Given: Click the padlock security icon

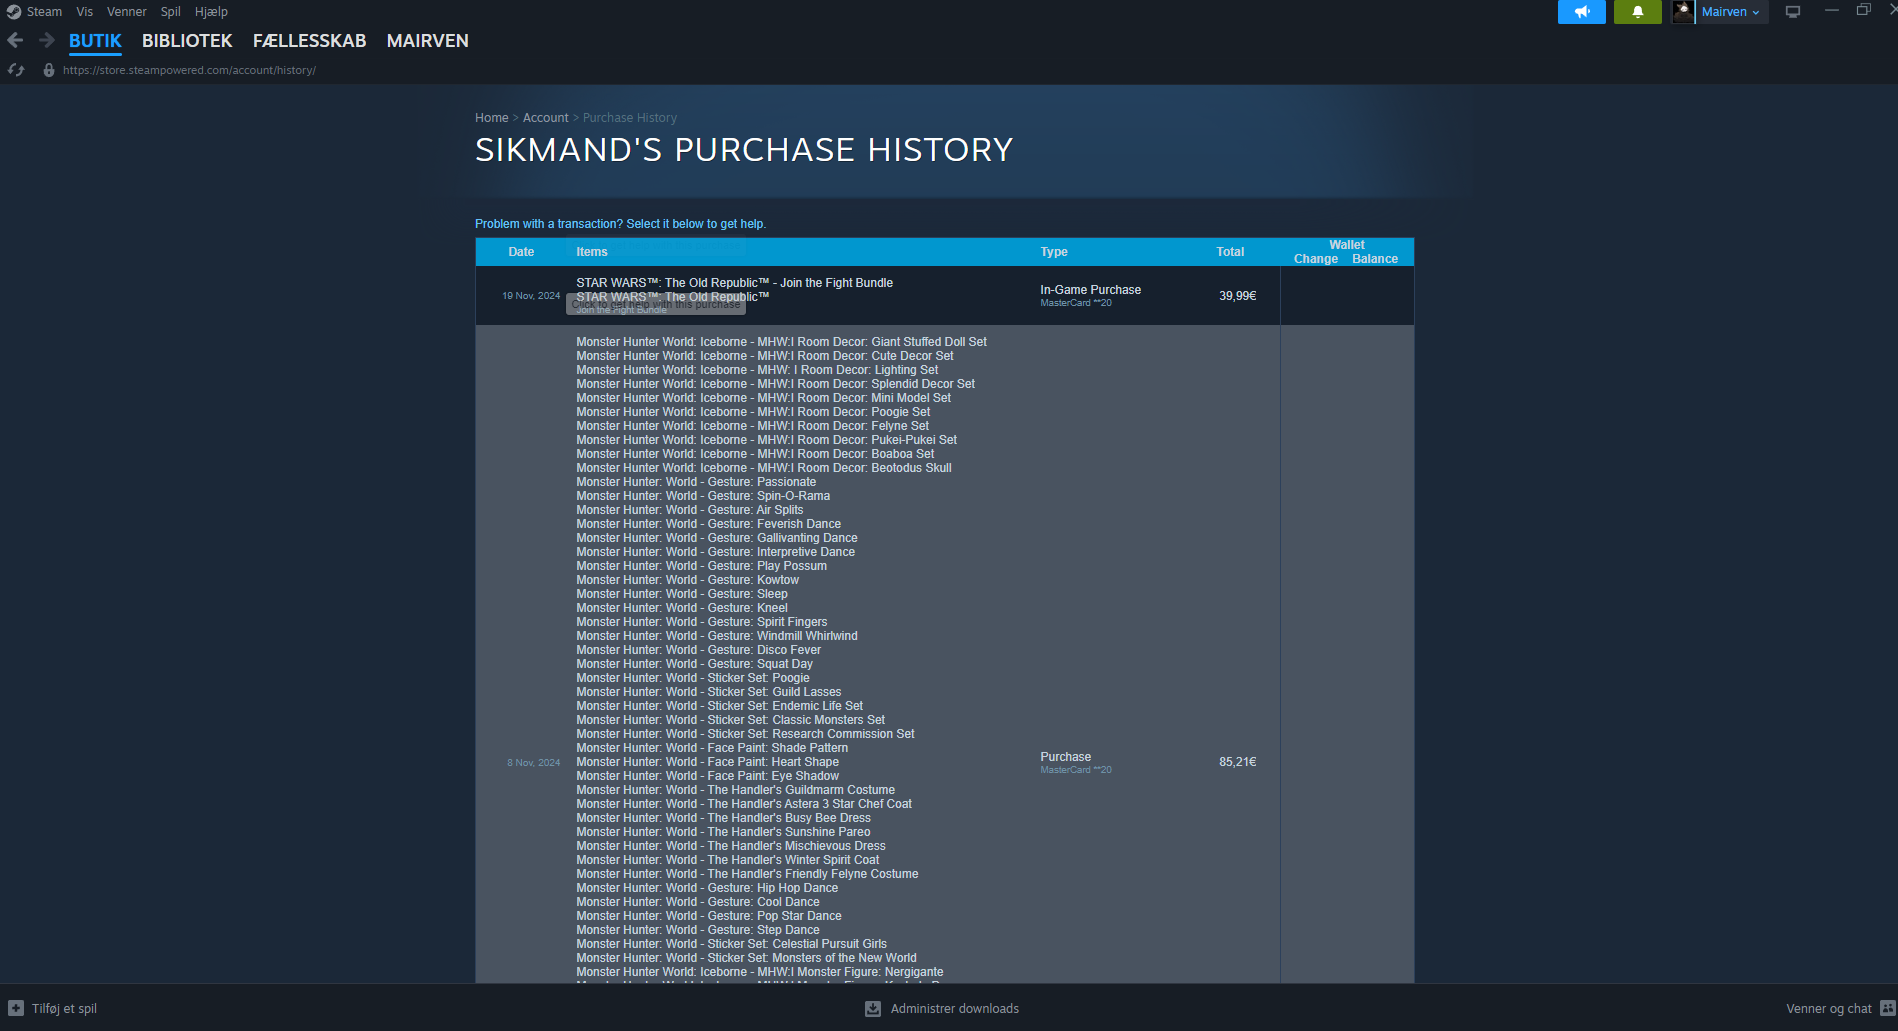Looking at the screenshot, I should (48, 70).
